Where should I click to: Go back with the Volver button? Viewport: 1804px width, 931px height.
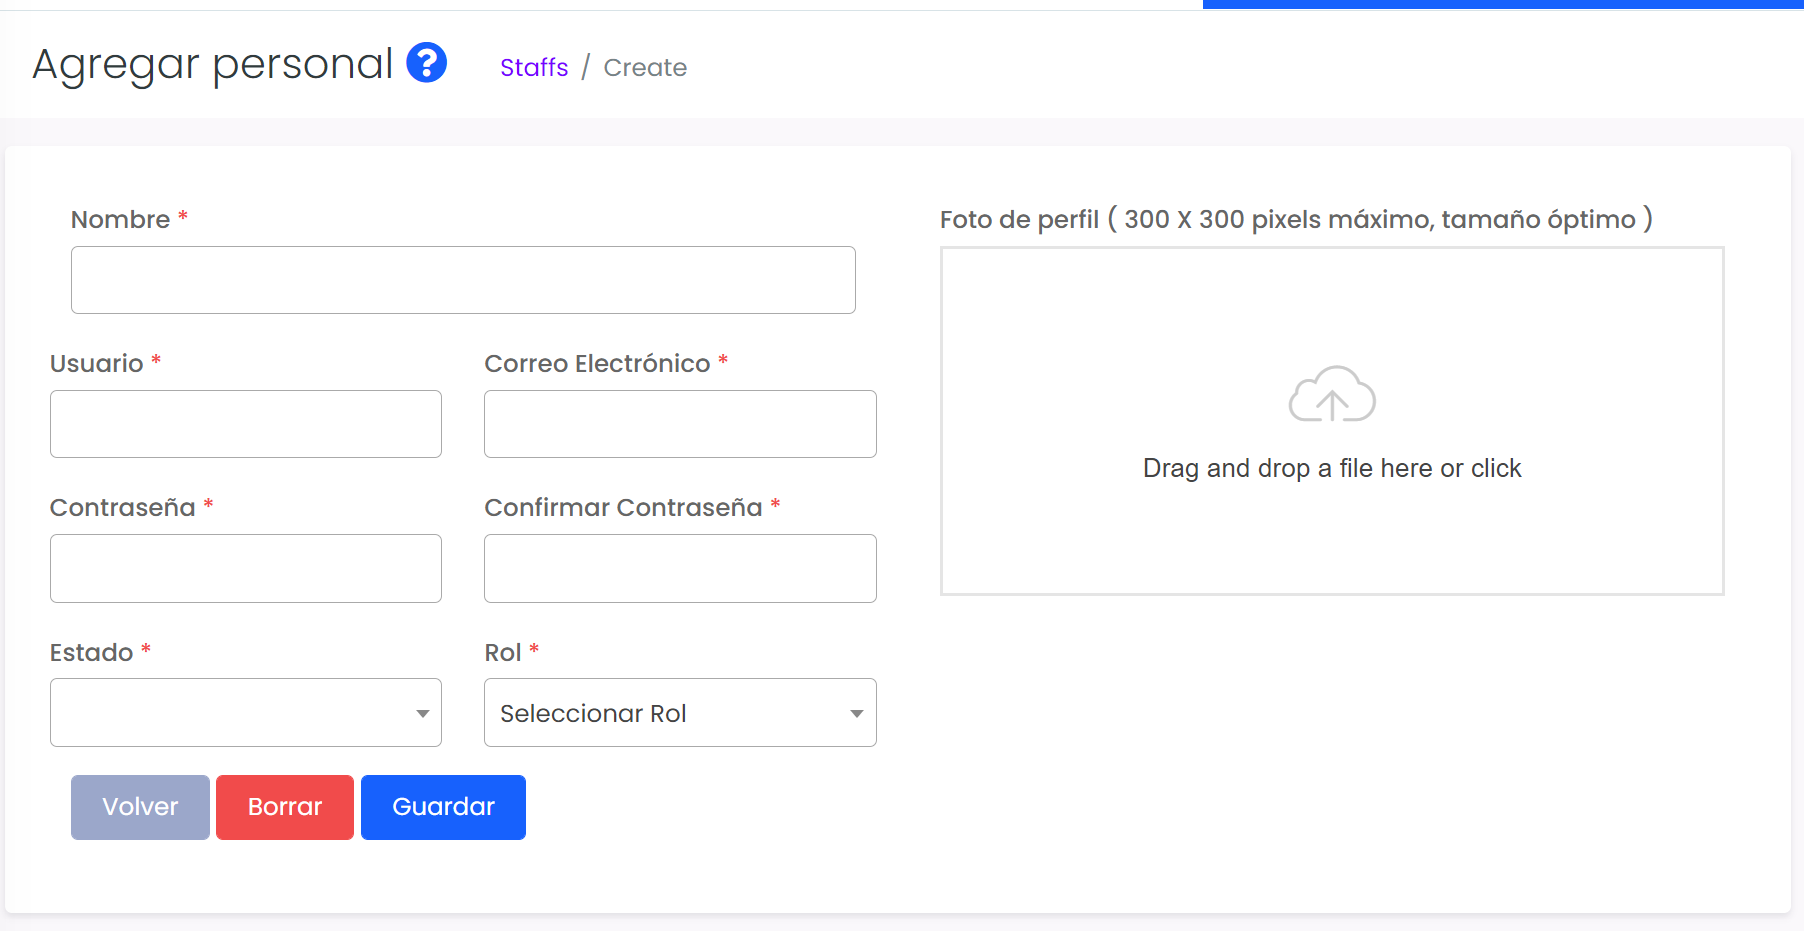coord(140,807)
